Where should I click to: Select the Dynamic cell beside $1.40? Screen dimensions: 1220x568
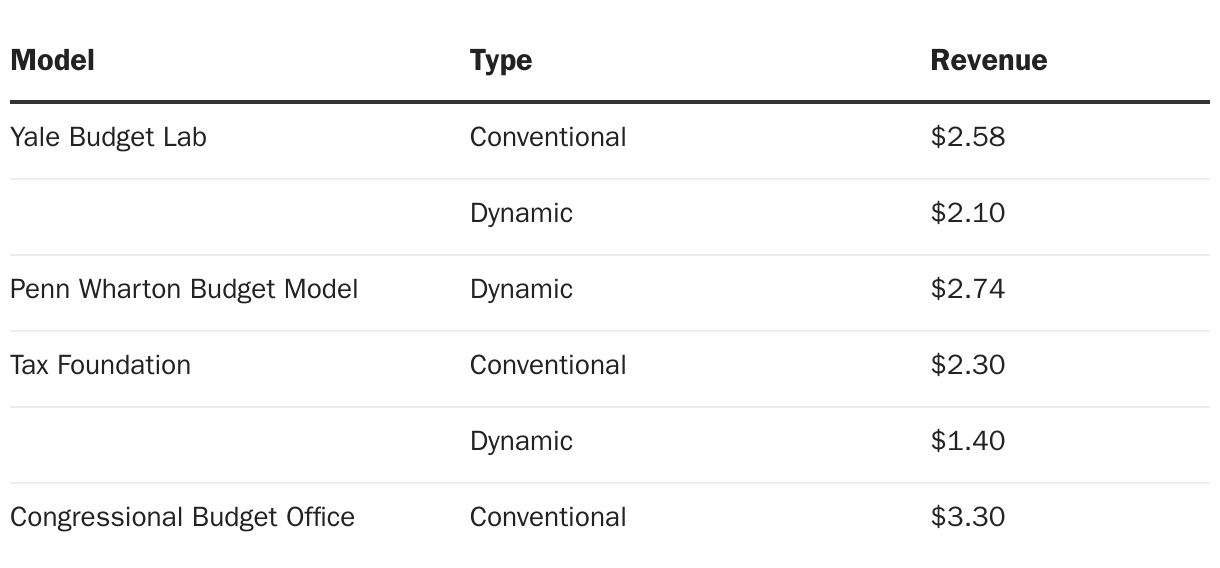pos(521,441)
